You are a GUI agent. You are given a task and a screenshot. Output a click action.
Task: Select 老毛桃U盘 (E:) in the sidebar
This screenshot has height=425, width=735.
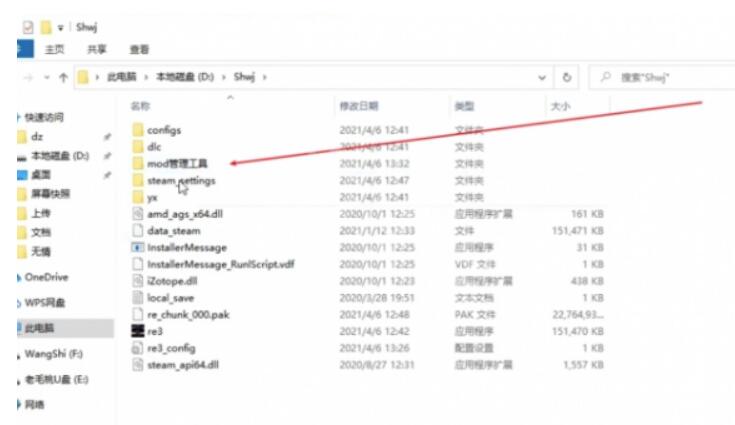[x=56, y=379]
